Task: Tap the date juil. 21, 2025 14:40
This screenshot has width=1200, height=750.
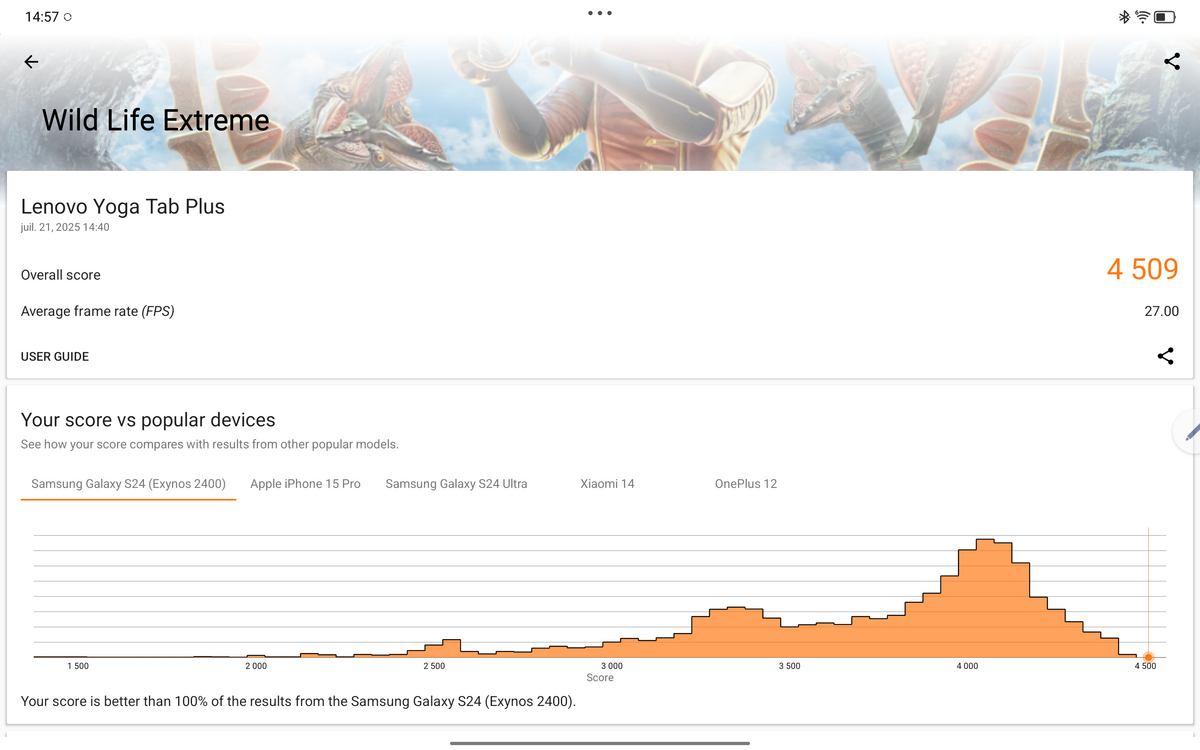Action: [65, 227]
